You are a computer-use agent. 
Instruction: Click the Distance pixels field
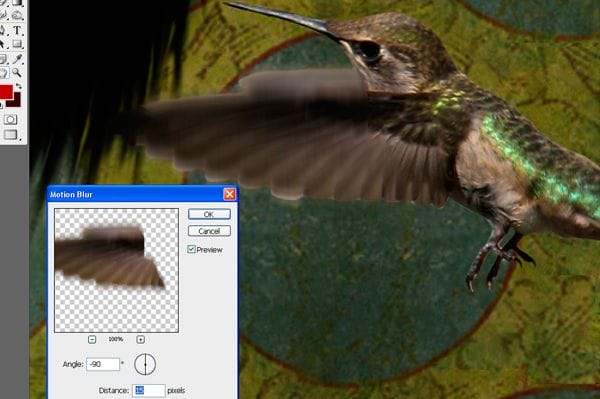point(149,391)
